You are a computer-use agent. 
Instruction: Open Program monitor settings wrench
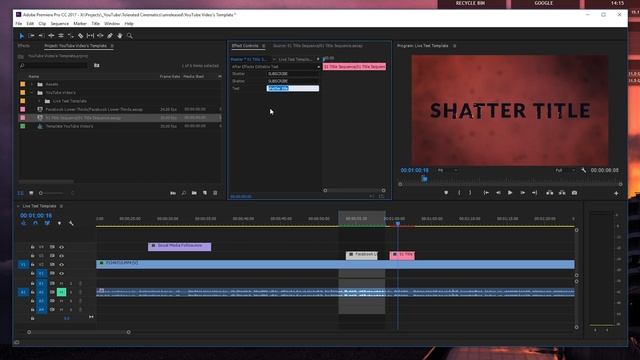coord(584,170)
